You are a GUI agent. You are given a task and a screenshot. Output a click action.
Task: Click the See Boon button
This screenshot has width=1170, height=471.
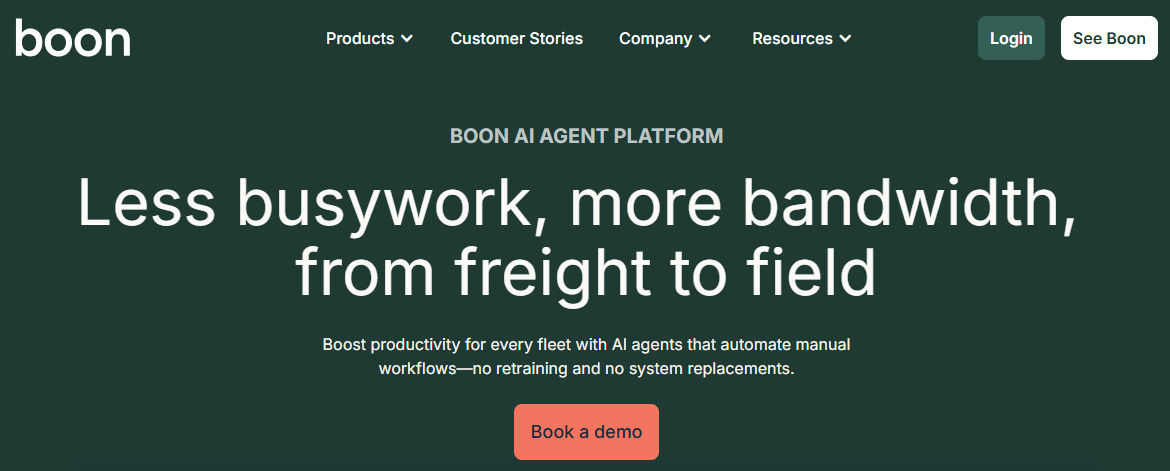pos(1109,38)
